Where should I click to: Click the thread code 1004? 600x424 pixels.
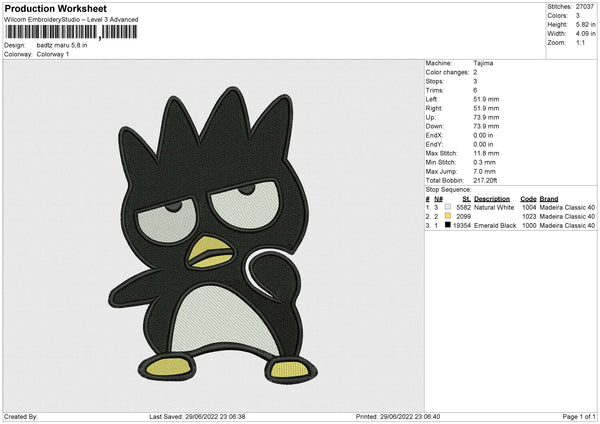(x=529, y=207)
